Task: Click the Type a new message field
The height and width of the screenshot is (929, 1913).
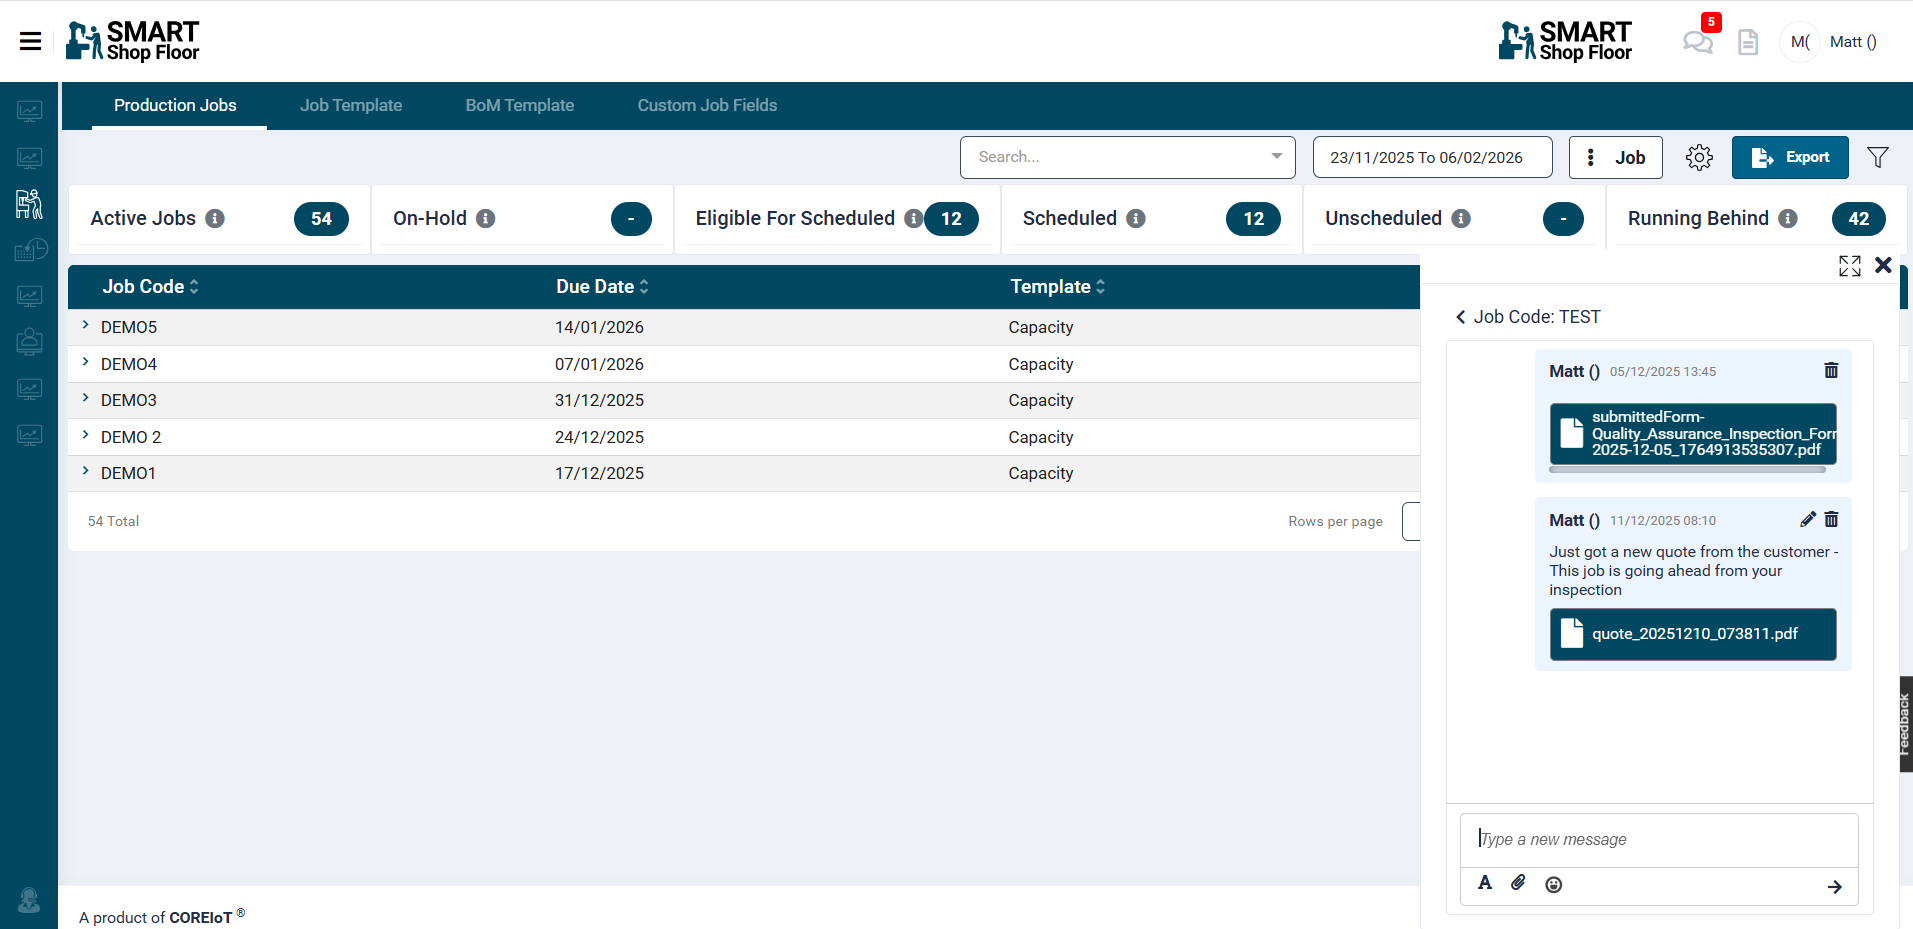Action: [x=1658, y=840]
